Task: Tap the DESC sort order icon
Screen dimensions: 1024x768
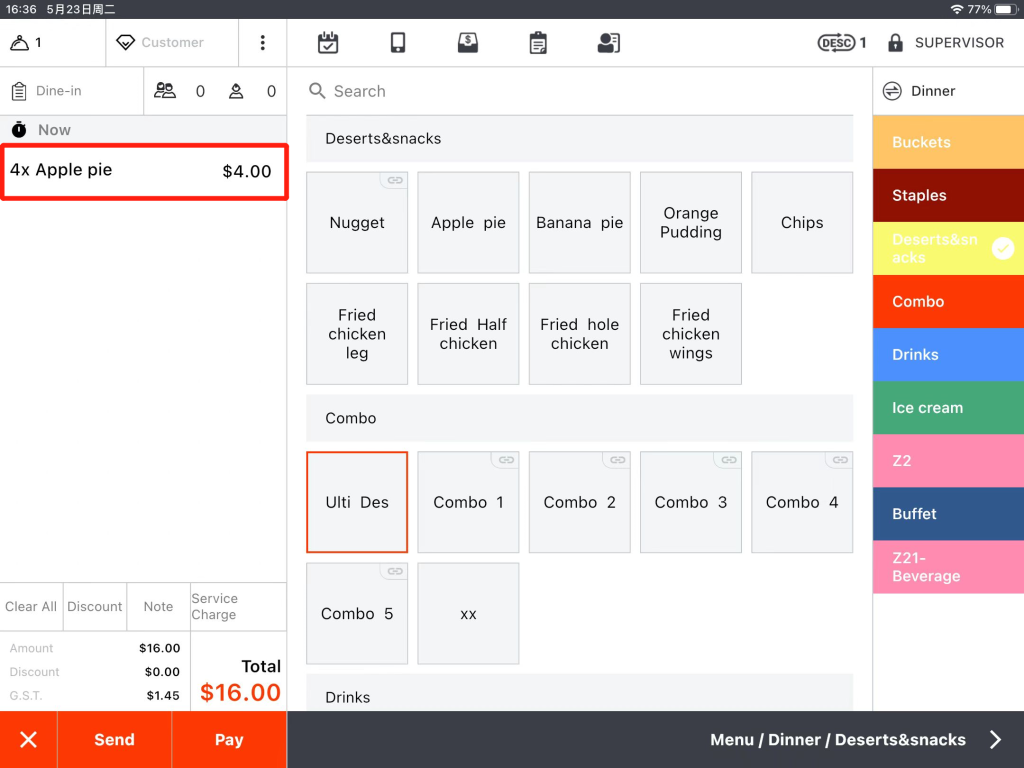Action: [x=836, y=43]
